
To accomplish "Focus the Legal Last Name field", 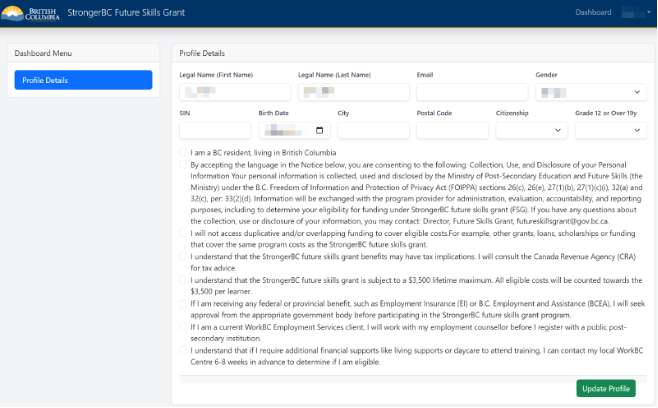I will (354, 92).
